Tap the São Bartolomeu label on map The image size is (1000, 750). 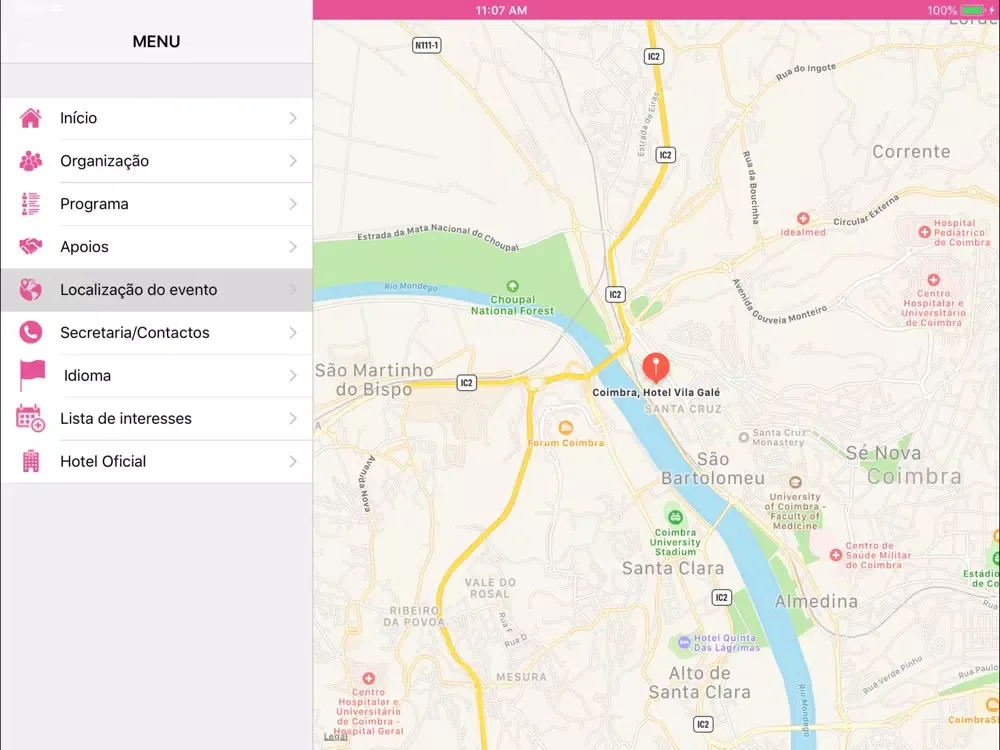point(712,468)
